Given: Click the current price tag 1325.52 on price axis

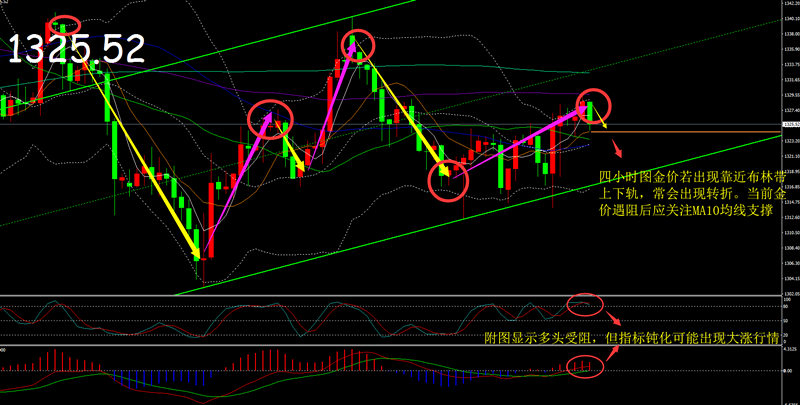Looking at the screenshot, I should [791, 124].
